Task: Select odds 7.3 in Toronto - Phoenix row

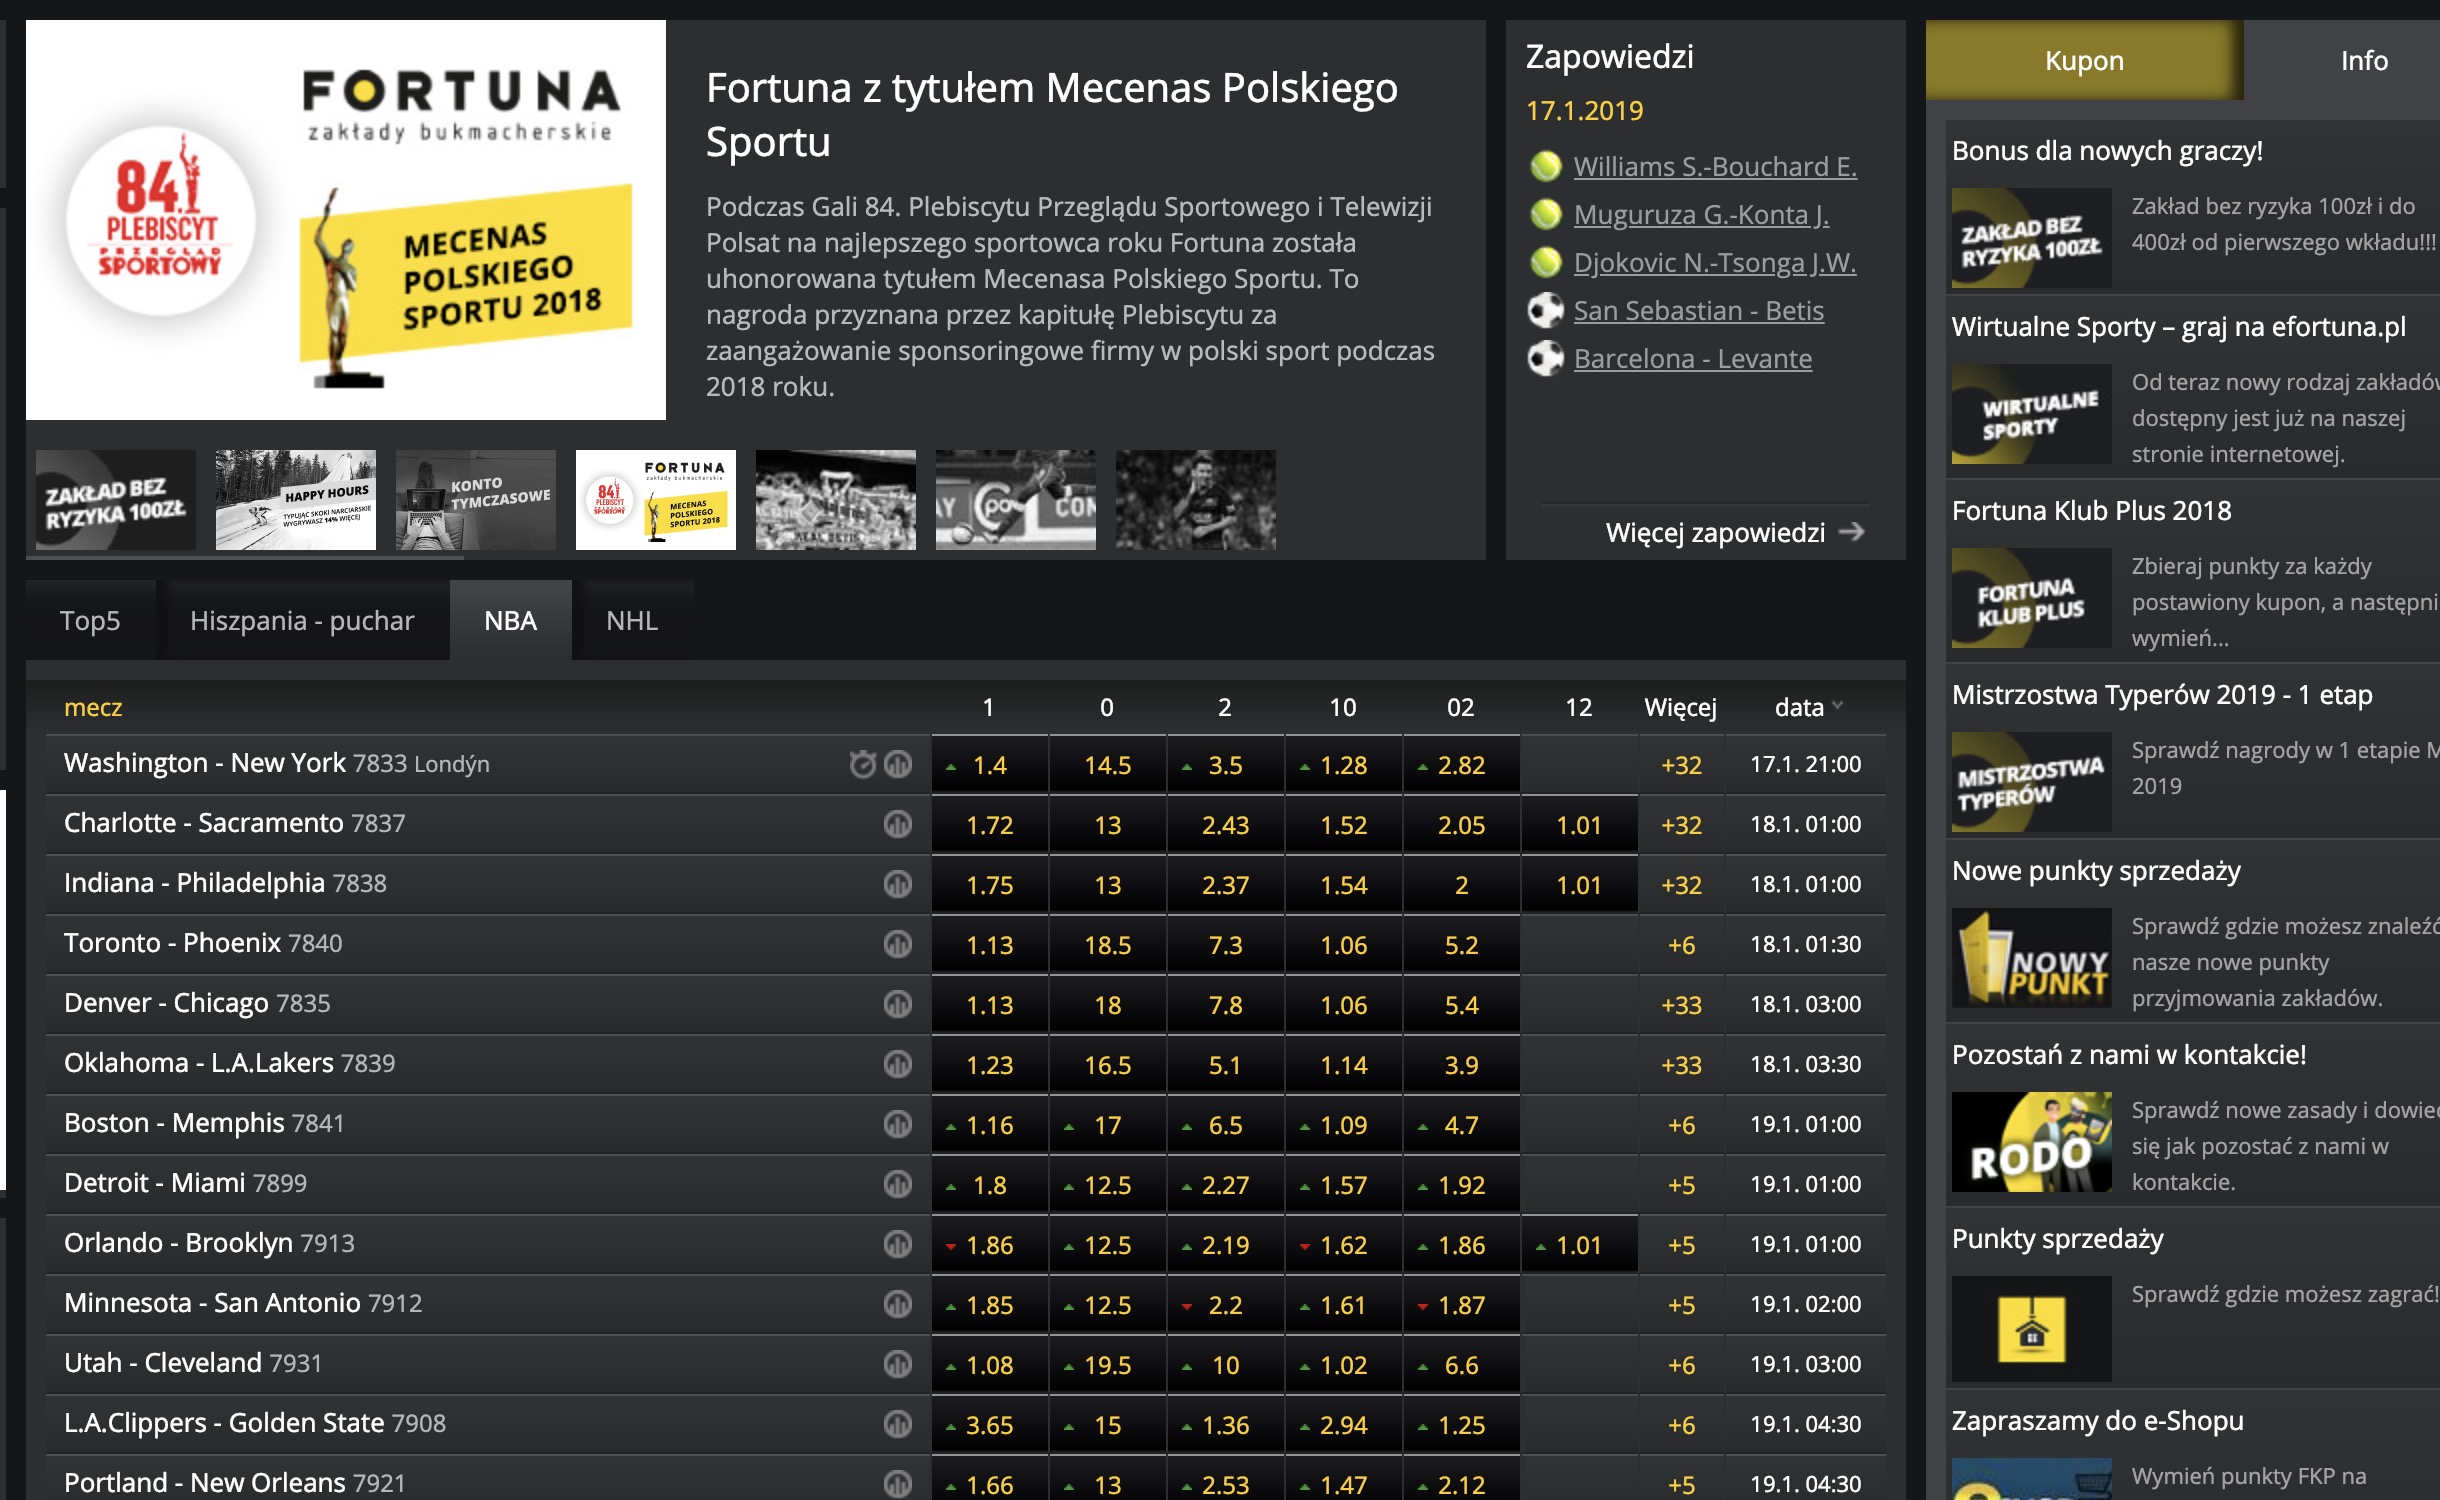Action: (x=1225, y=945)
